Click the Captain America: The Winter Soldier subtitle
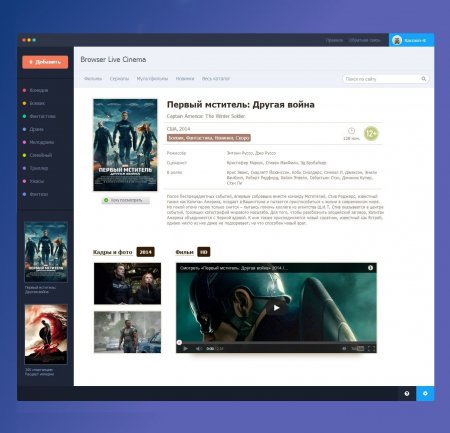This screenshot has height=433, width=450. point(206,116)
